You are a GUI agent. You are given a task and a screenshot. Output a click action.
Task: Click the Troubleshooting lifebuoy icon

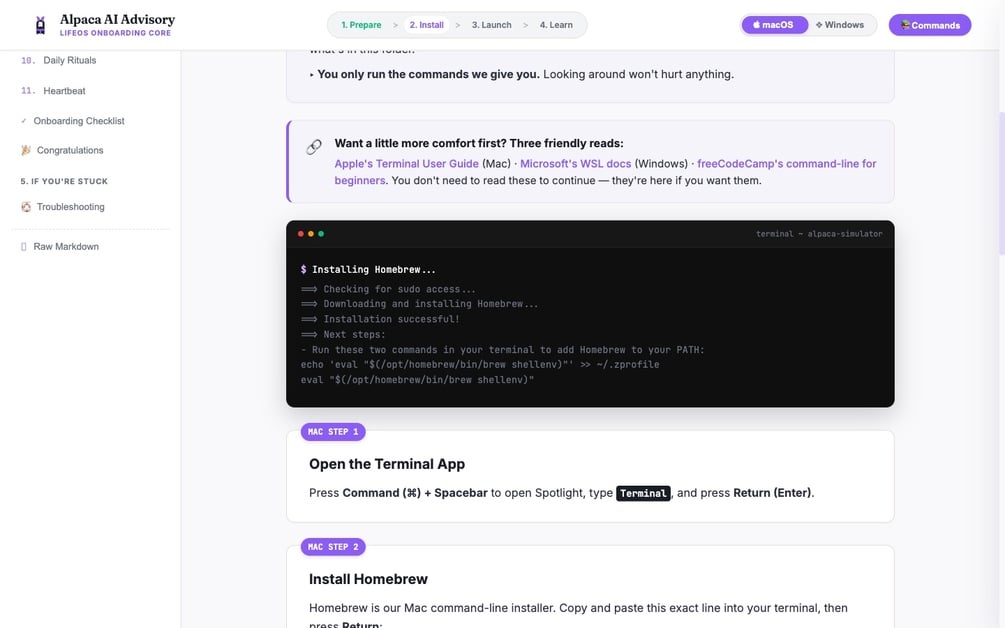26,207
